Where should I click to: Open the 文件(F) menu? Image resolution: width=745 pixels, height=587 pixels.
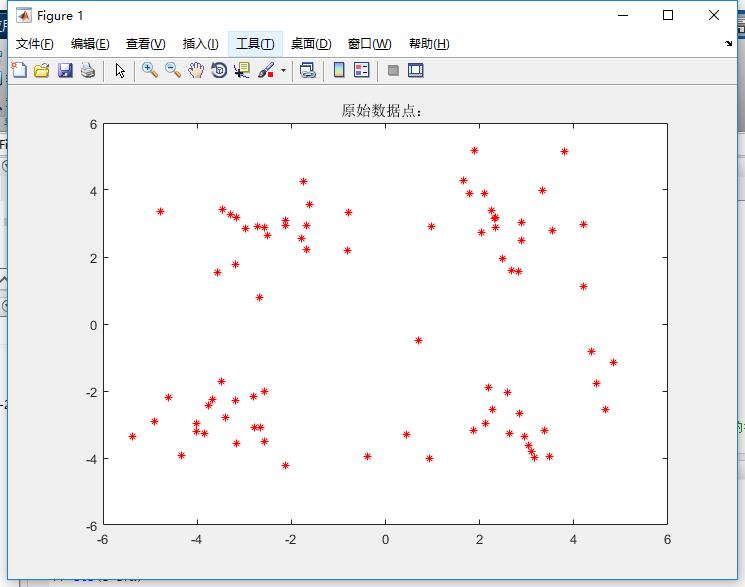34,44
